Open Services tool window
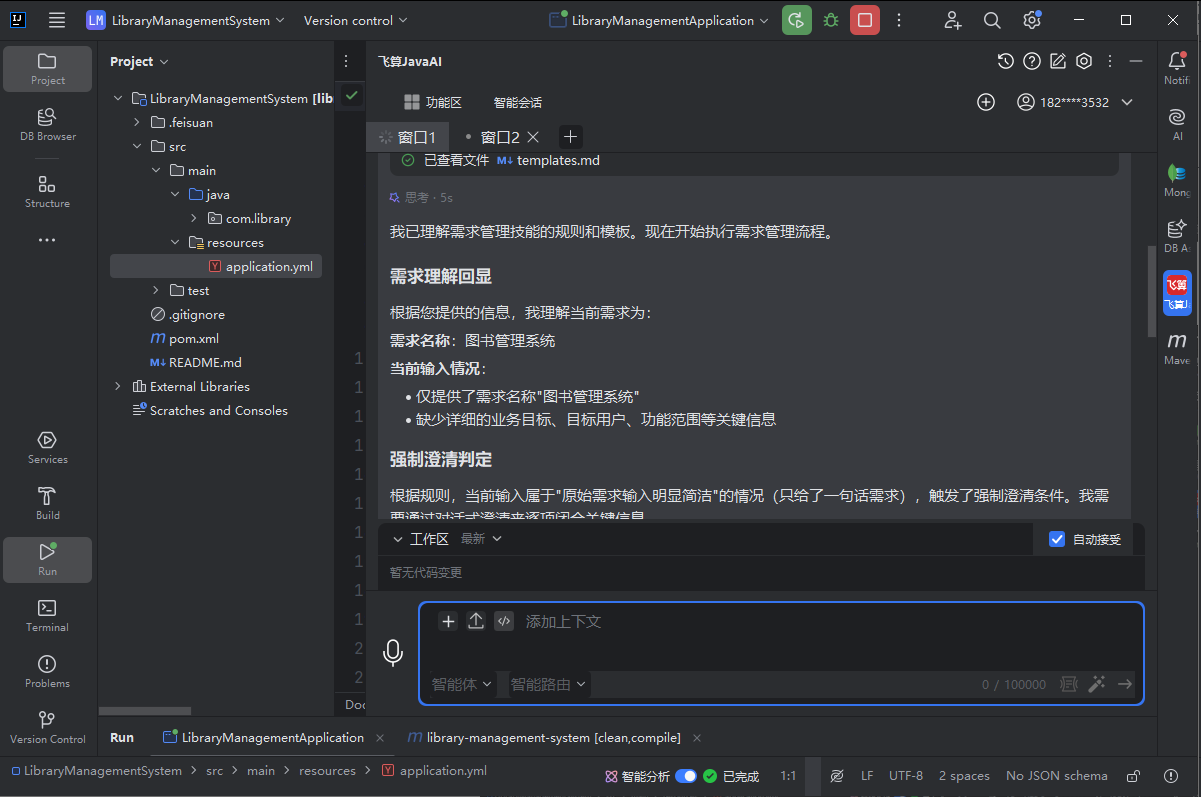Screen dimensions: 1201x797 tap(48, 447)
